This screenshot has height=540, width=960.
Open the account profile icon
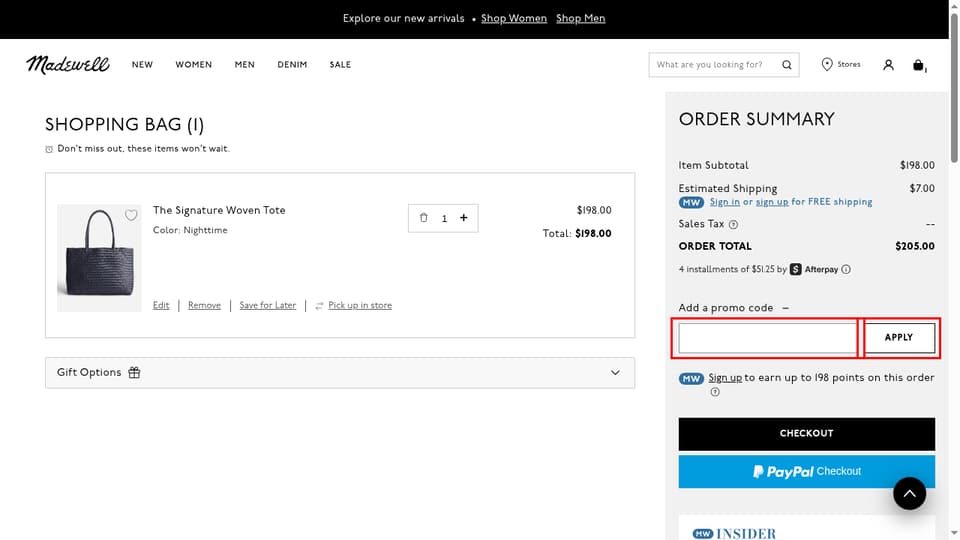pyautogui.click(x=888, y=64)
